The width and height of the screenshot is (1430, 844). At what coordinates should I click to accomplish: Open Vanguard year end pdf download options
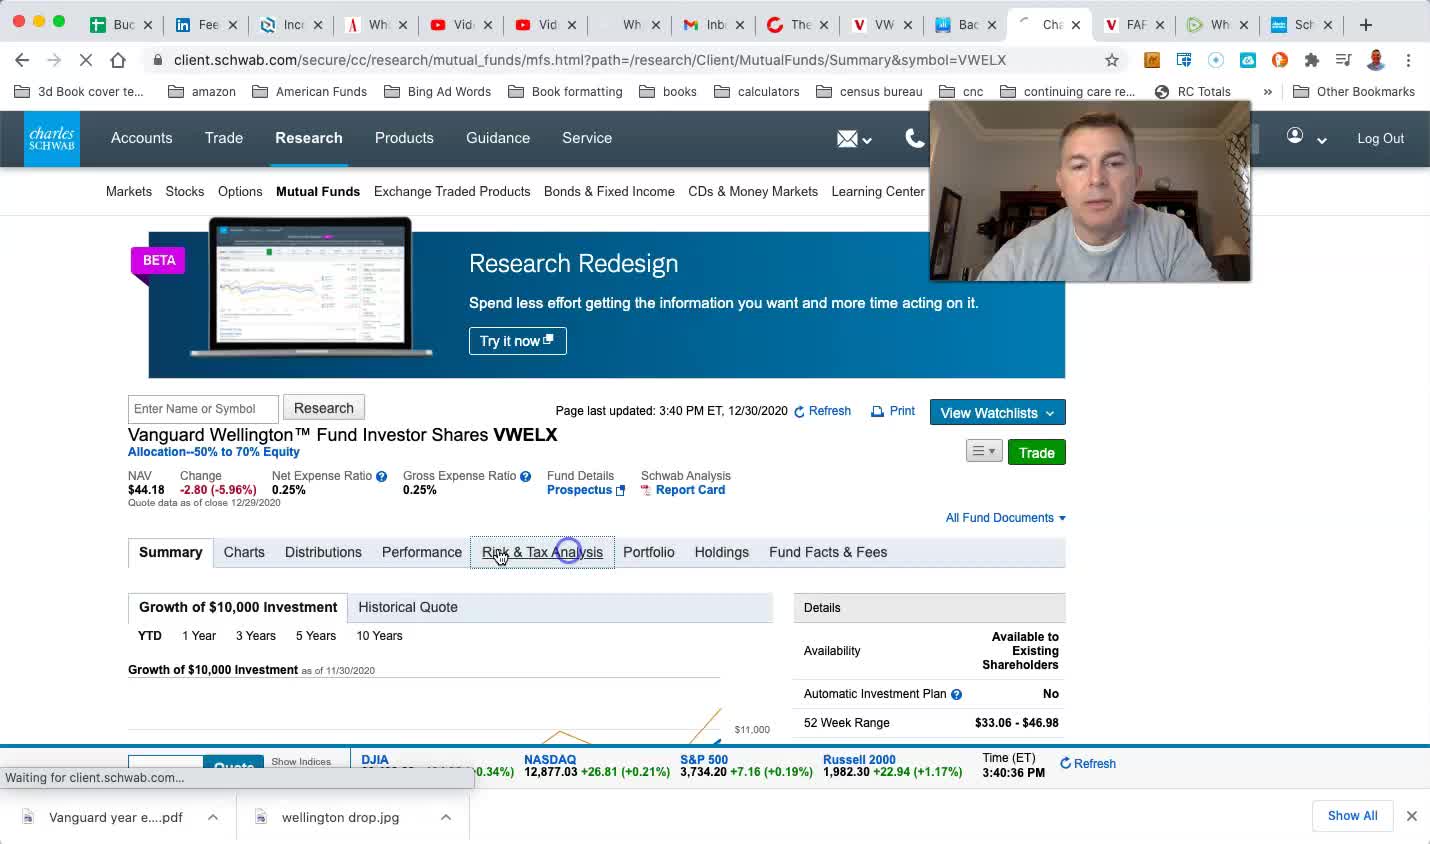pos(213,817)
